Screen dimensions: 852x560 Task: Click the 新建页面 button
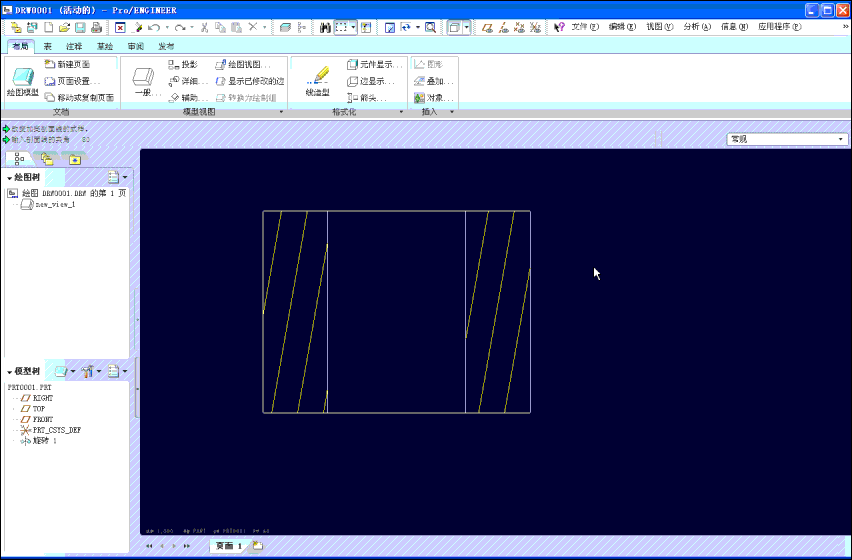point(67,65)
